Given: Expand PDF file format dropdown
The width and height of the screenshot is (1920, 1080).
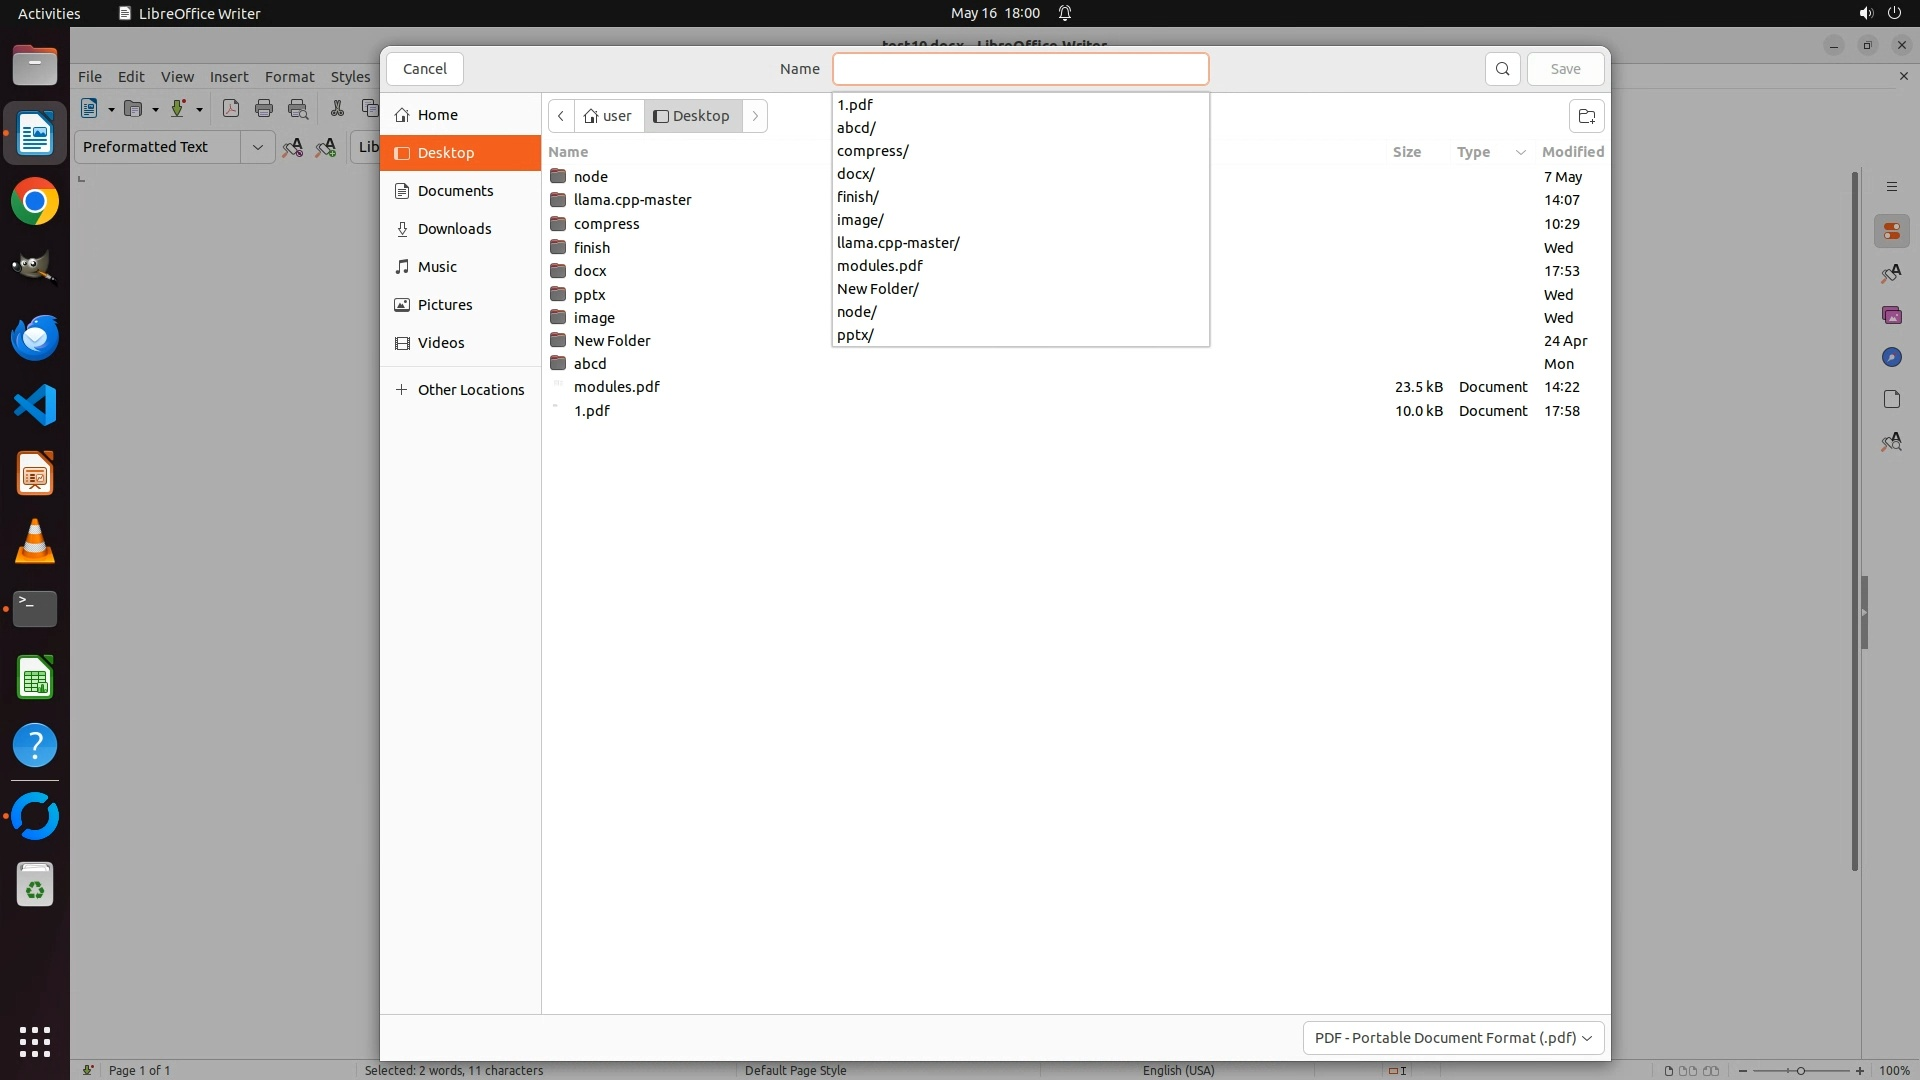Looking at the screenshot, I should [x=1453, y=1037].
